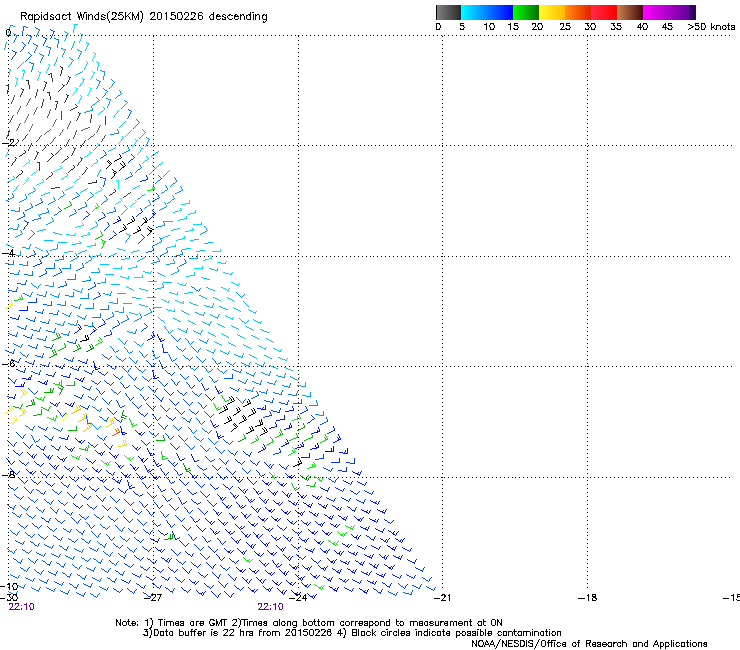740x650 pixels.
Task: Click the purple 22:10 time left of -24
Action: (x=270, y=607)
